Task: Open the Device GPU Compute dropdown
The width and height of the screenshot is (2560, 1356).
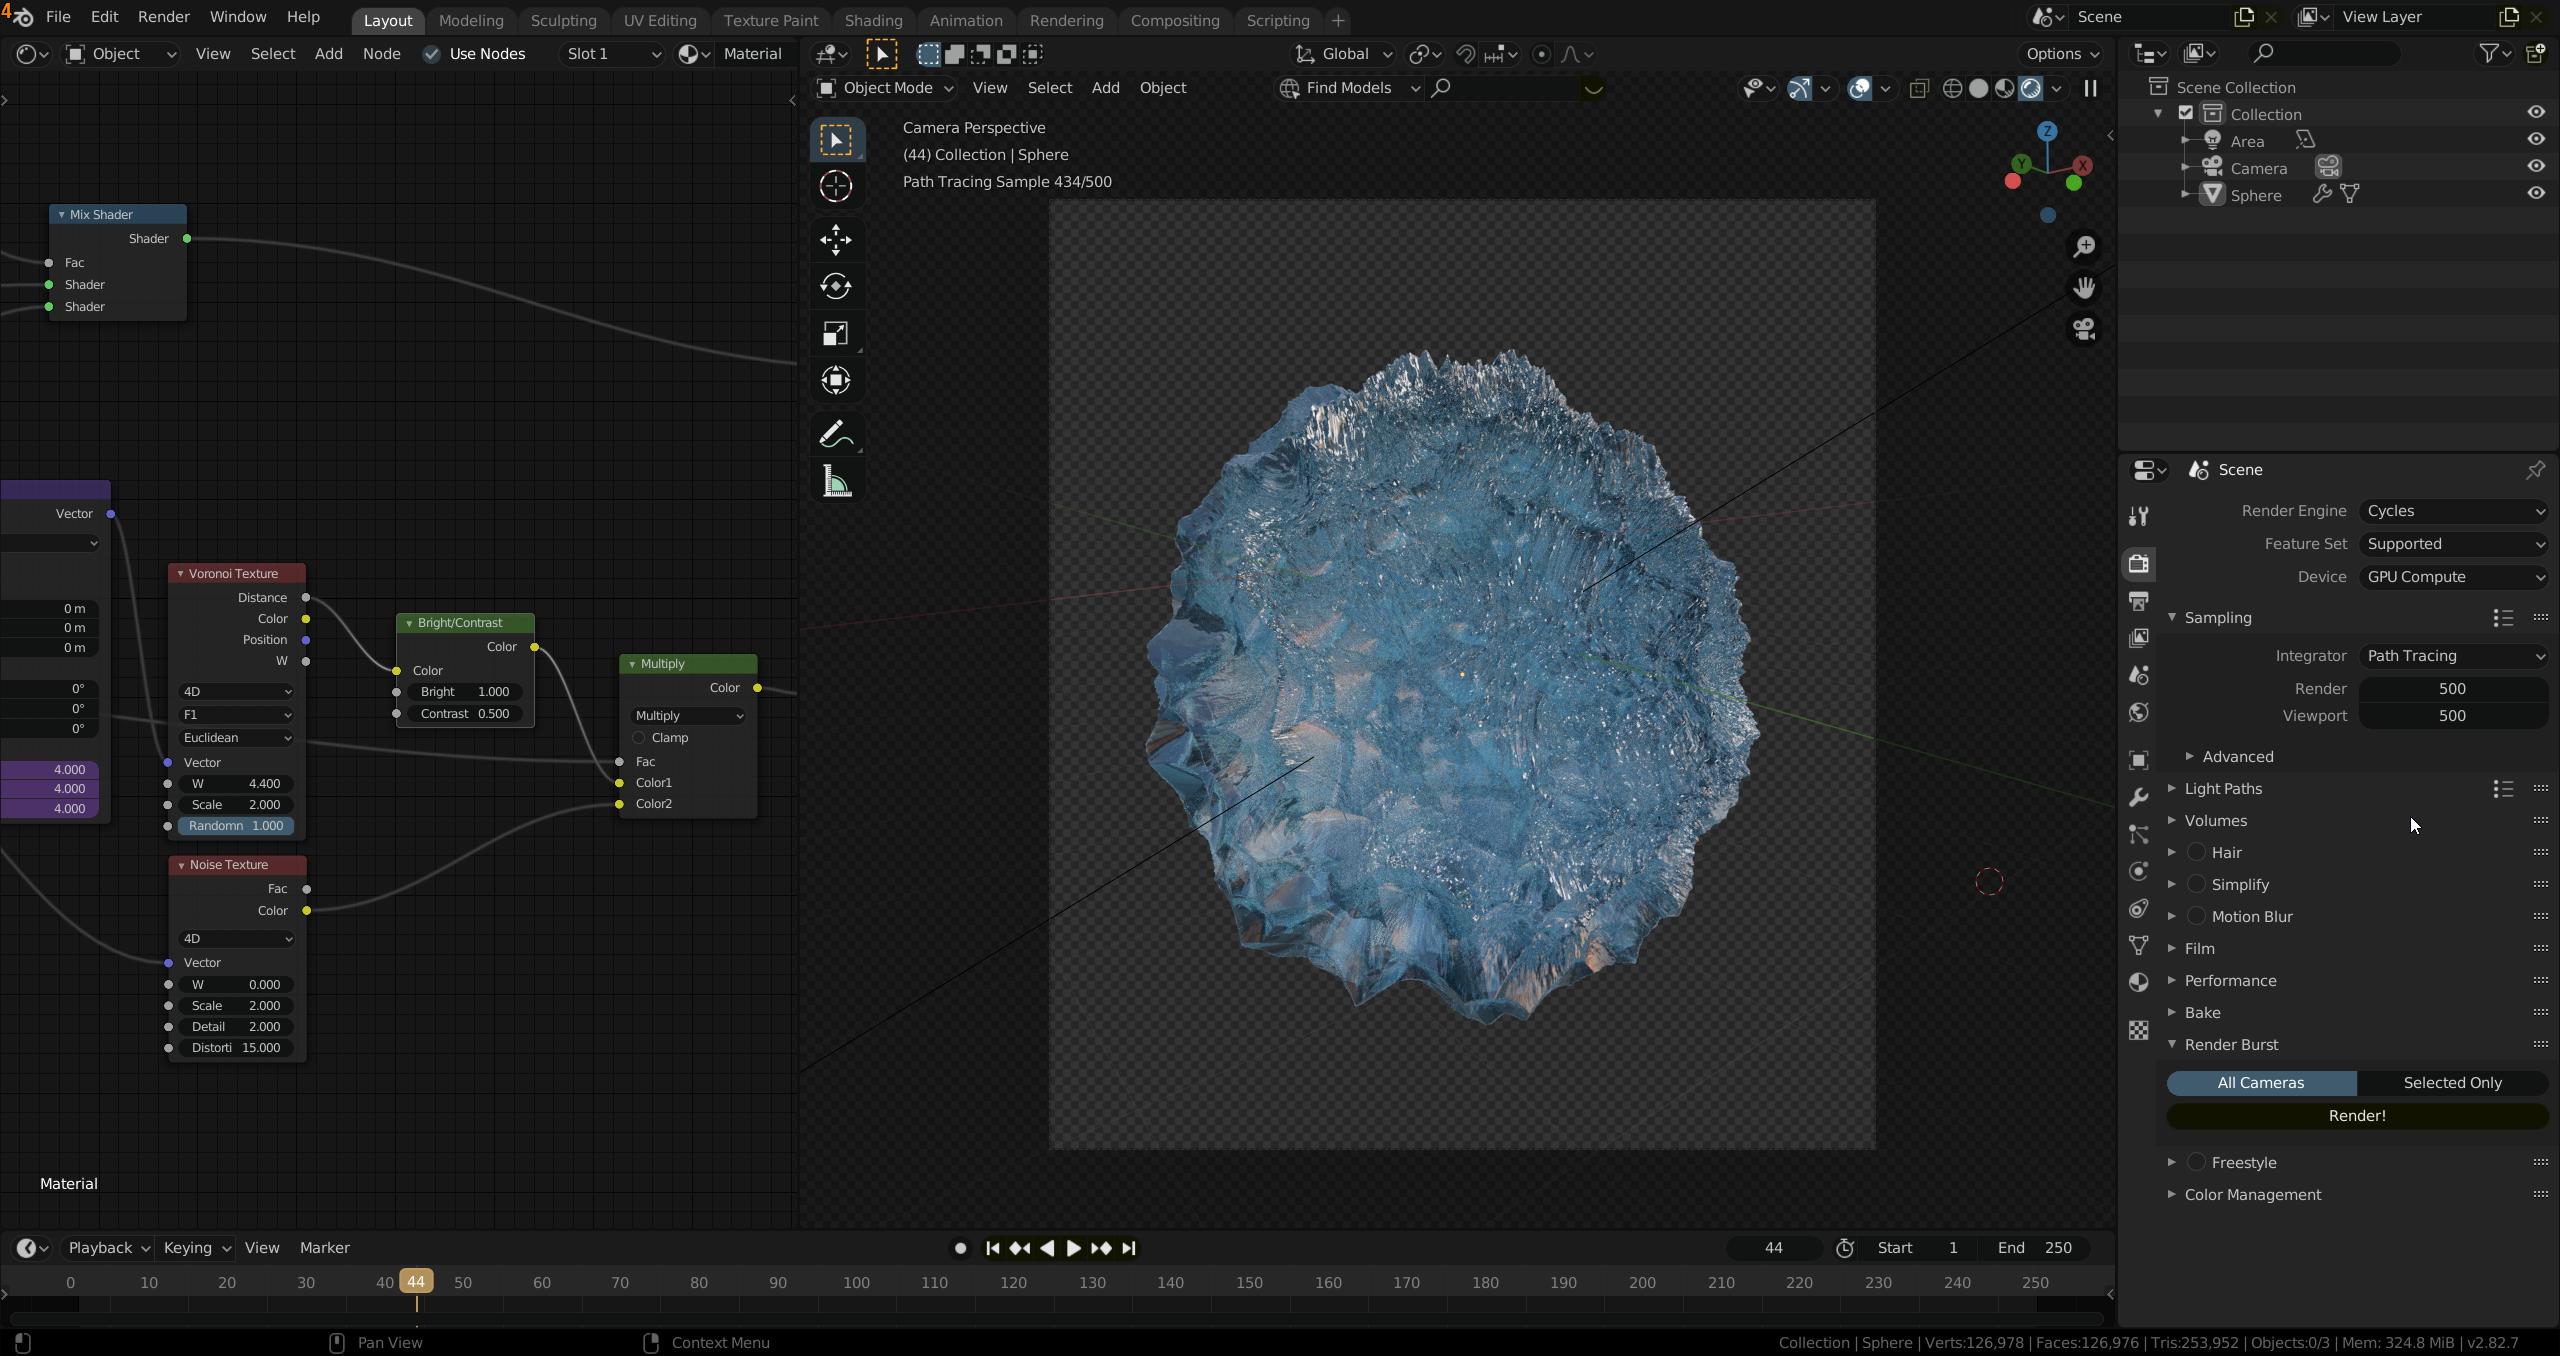Action: click(x=2453, y=577)
